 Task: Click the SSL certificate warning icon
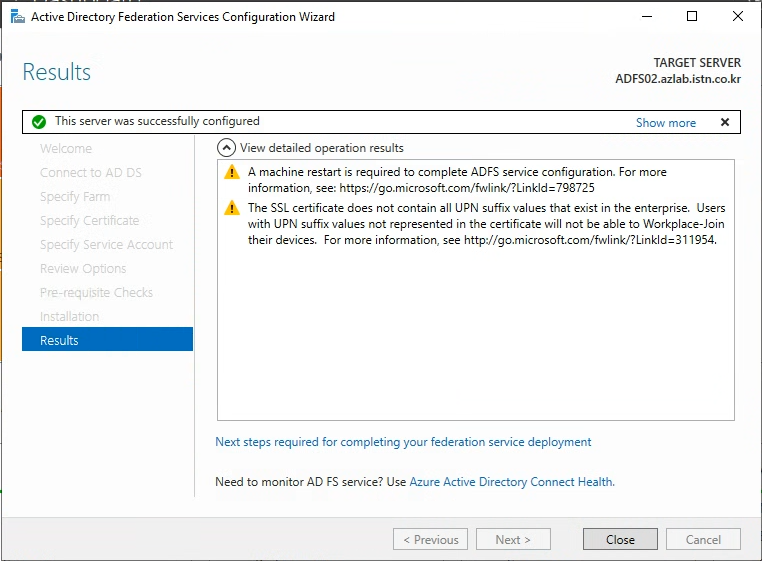(x=232, y=208)
